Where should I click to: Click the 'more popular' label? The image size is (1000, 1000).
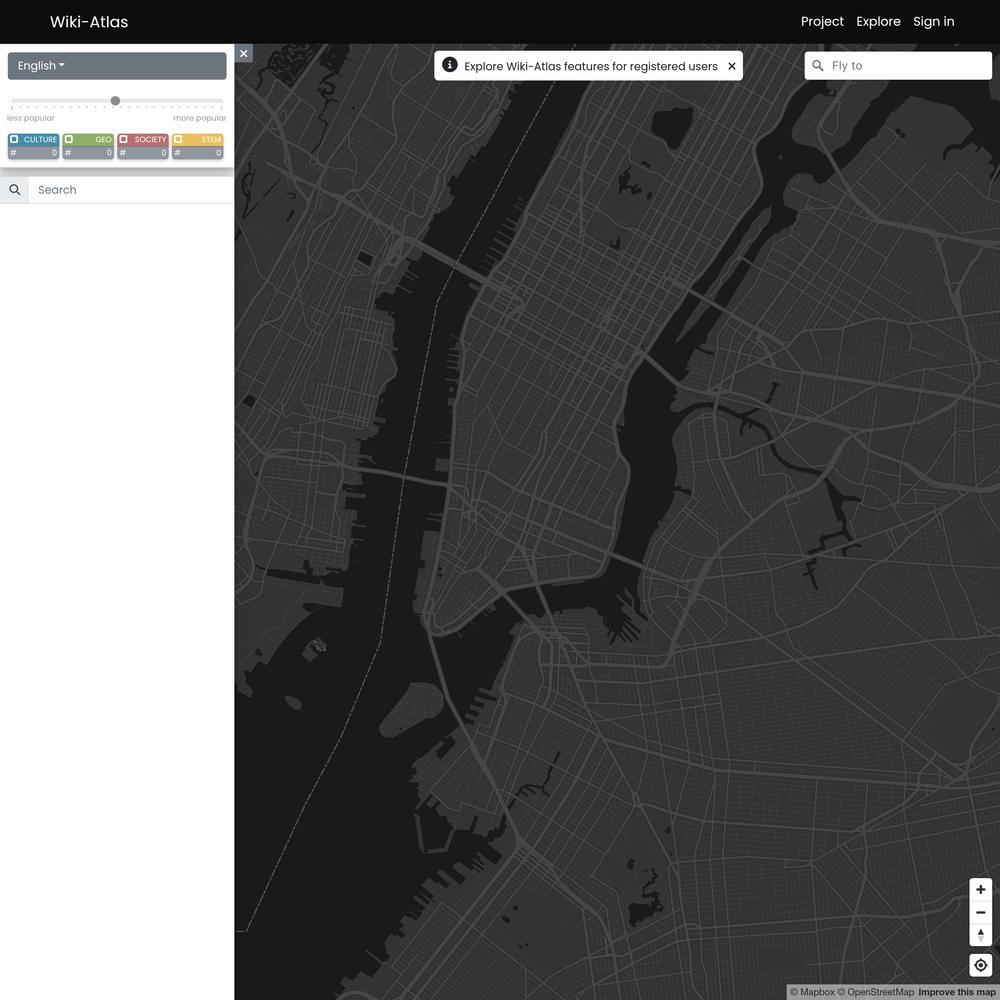(200, 118)
